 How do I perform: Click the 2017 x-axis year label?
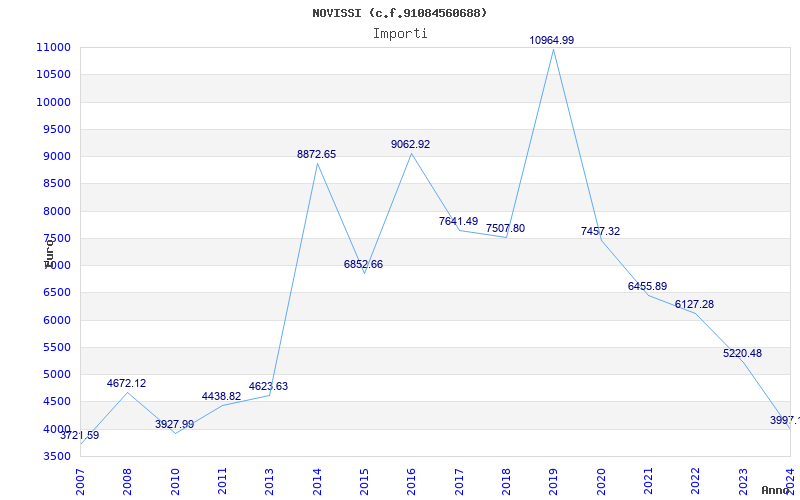[459, 482]
